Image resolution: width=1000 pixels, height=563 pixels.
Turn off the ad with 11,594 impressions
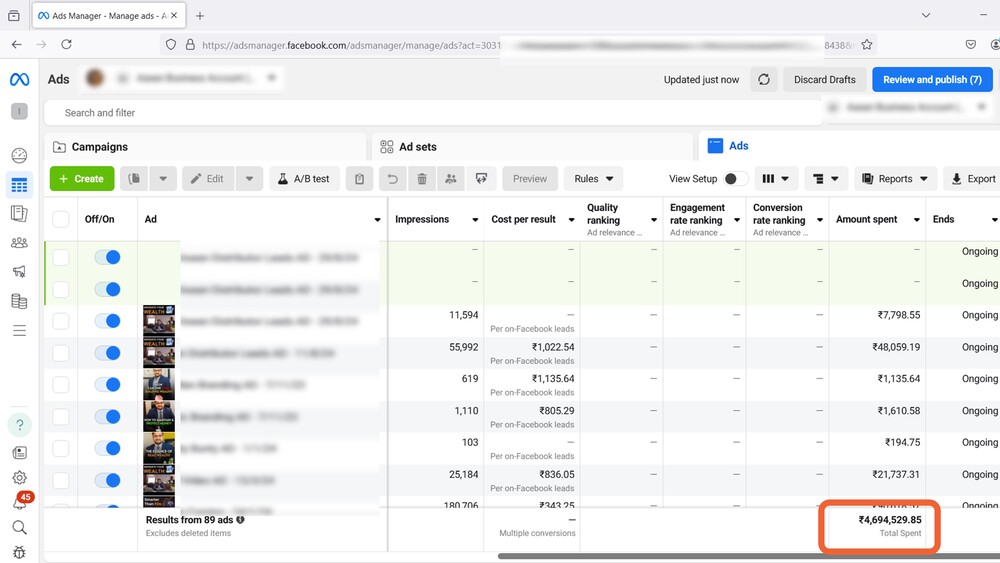107,321
